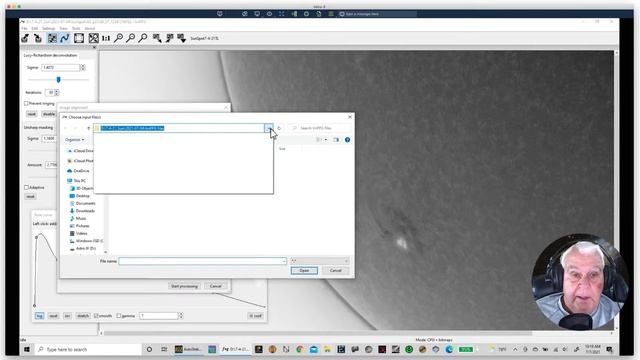Screen dimensions: 640x360
Task: Click the select whole image icon
Action: point(79,38)
